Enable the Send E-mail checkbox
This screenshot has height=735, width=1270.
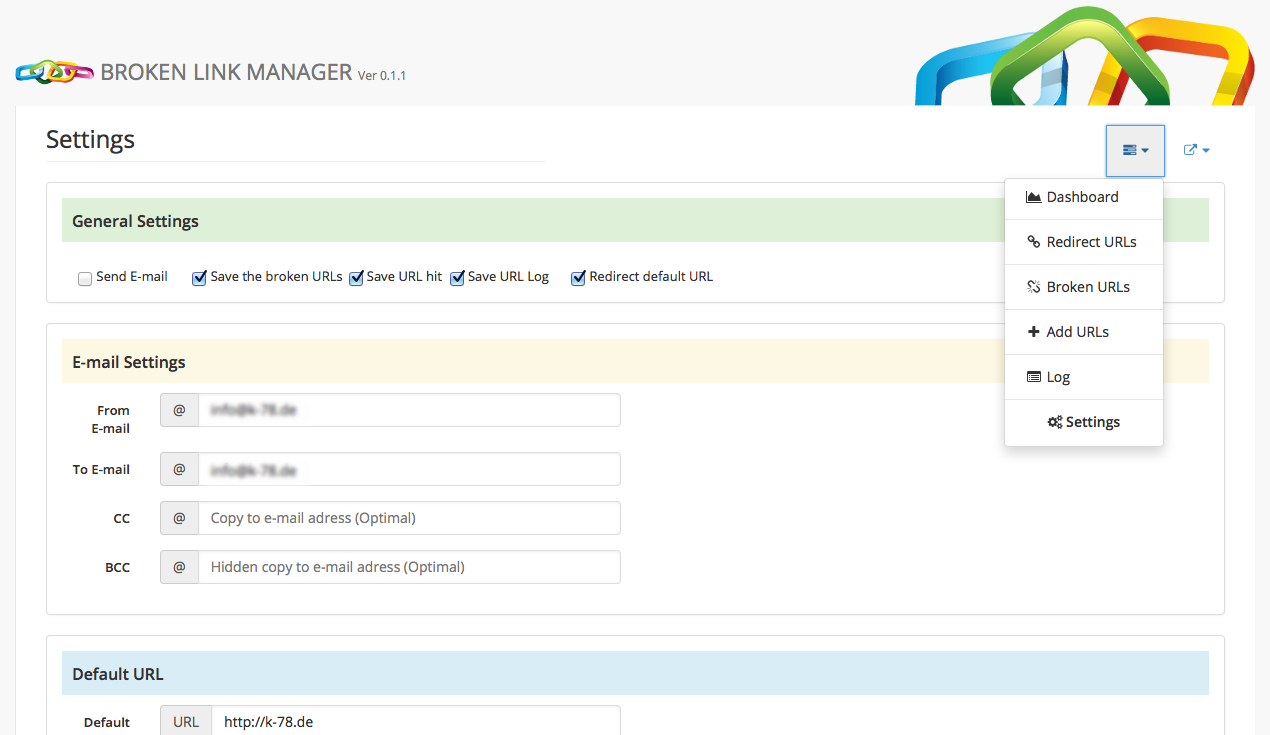tap(85, 278)
